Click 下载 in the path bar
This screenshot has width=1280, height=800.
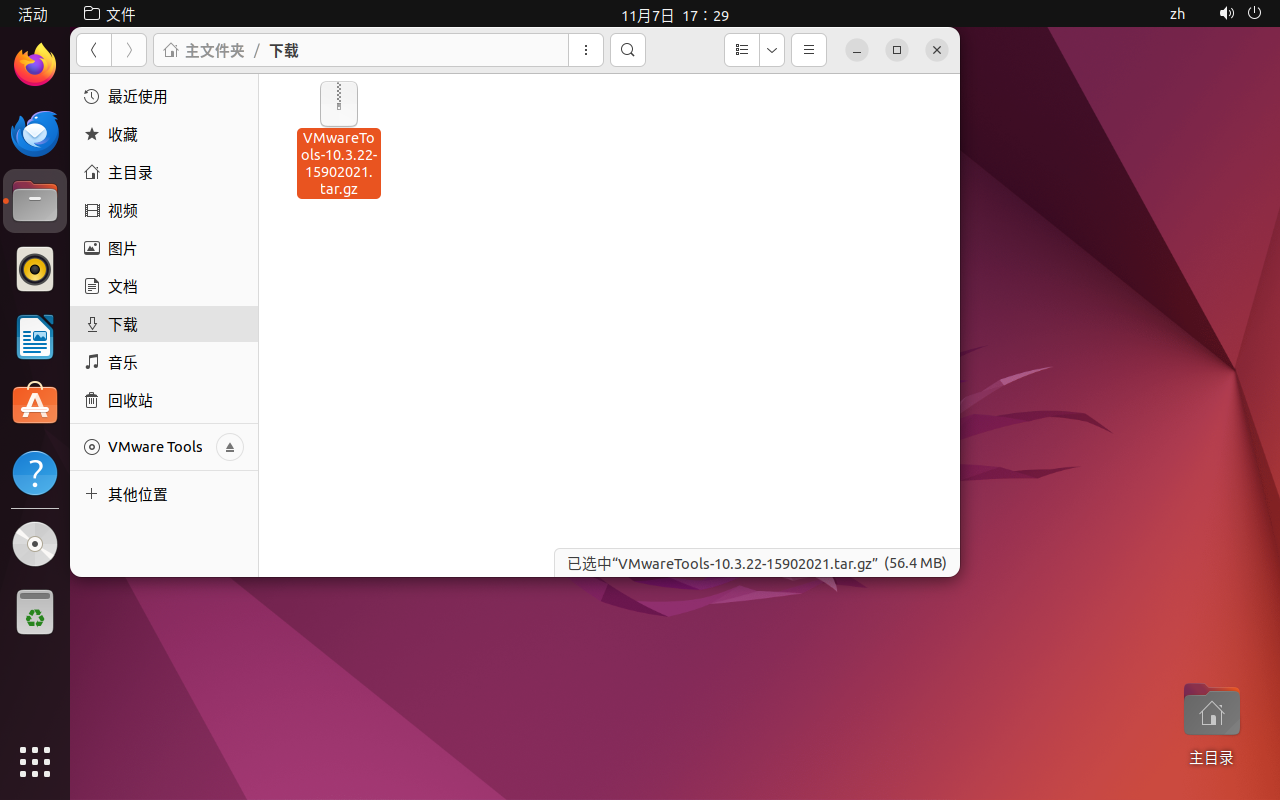coord(284,50)
